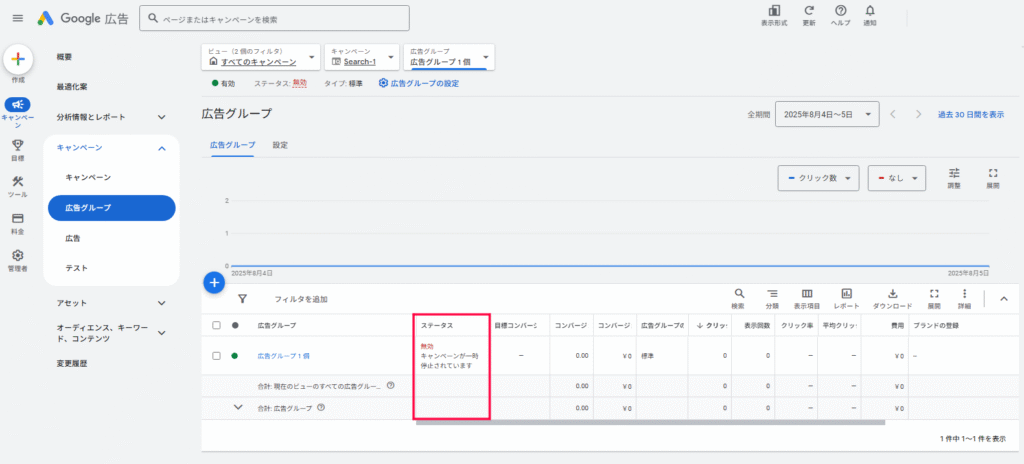Viewport: 1024px width, 464px height.
Task: Open the 料金 card icon
Action: point(18,218)
